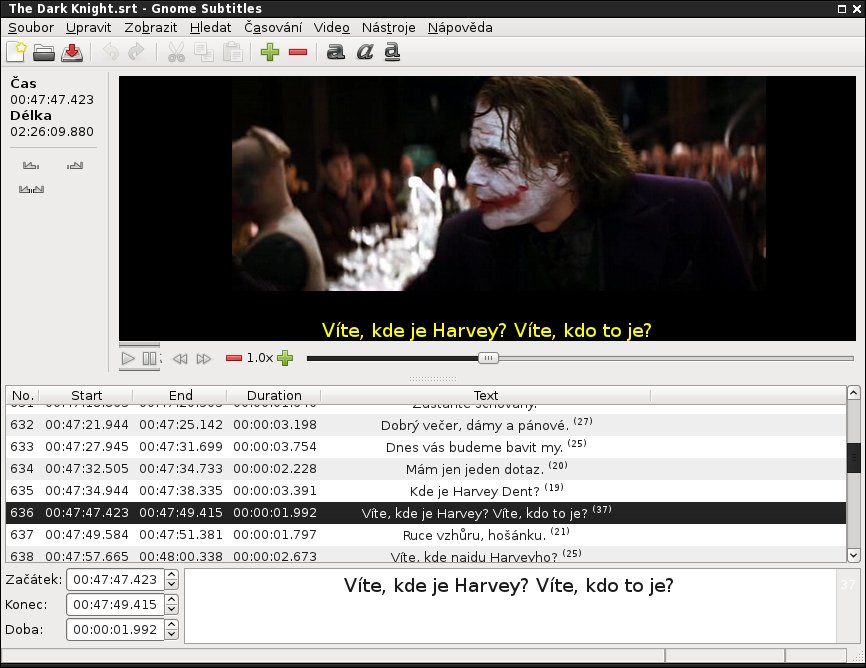Click the Start column header
The height and width of the screenshot is (668, 866).
[86, 396]
